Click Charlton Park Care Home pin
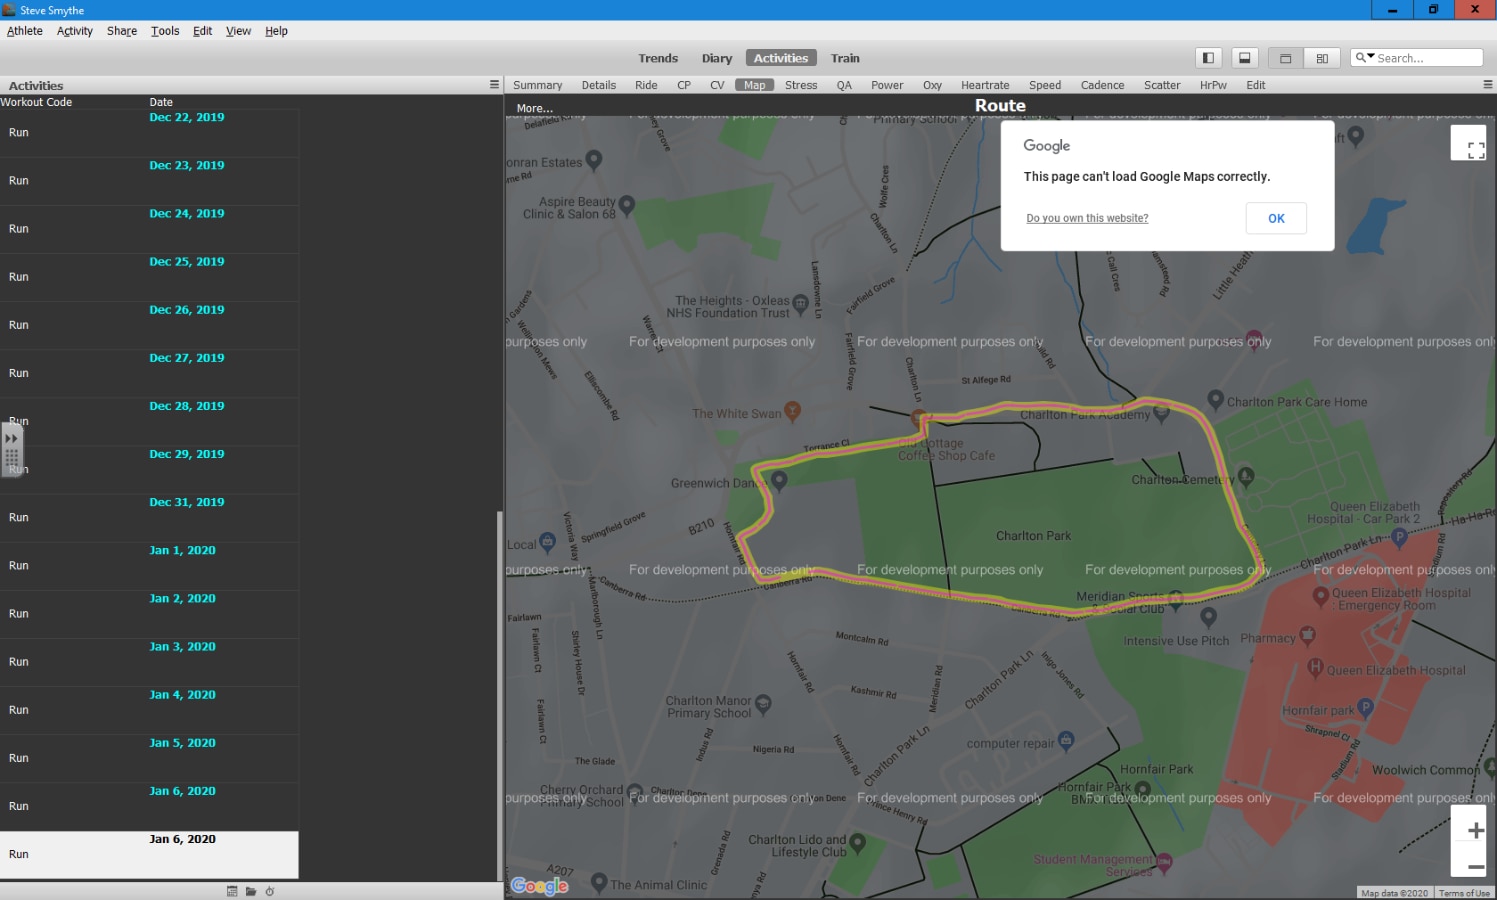 tap(1215, 399)
